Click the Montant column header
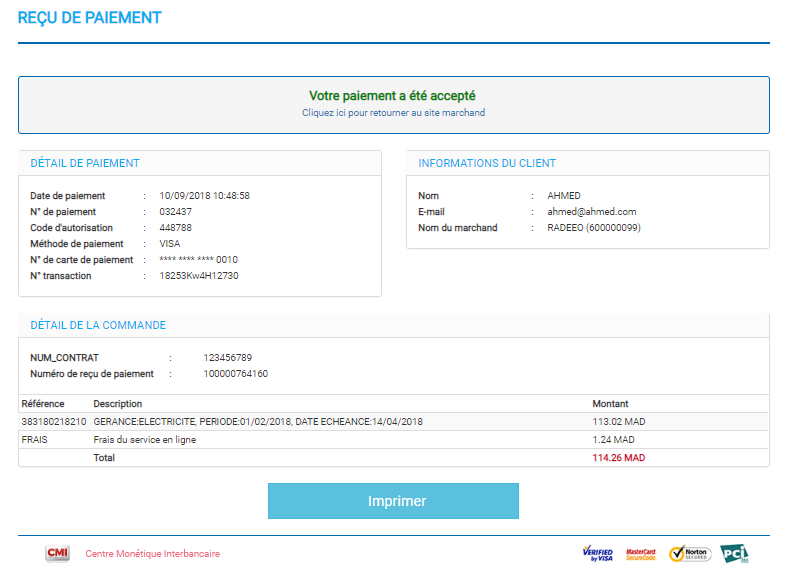 pos(610,404)
